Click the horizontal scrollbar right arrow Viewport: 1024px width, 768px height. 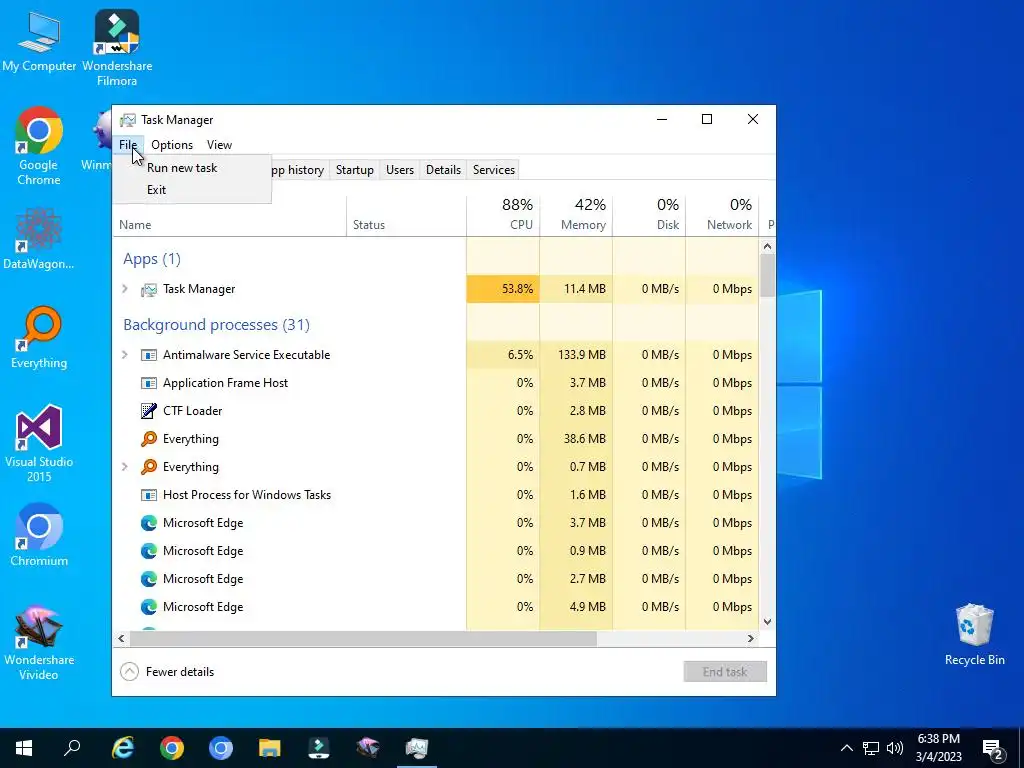751,639
